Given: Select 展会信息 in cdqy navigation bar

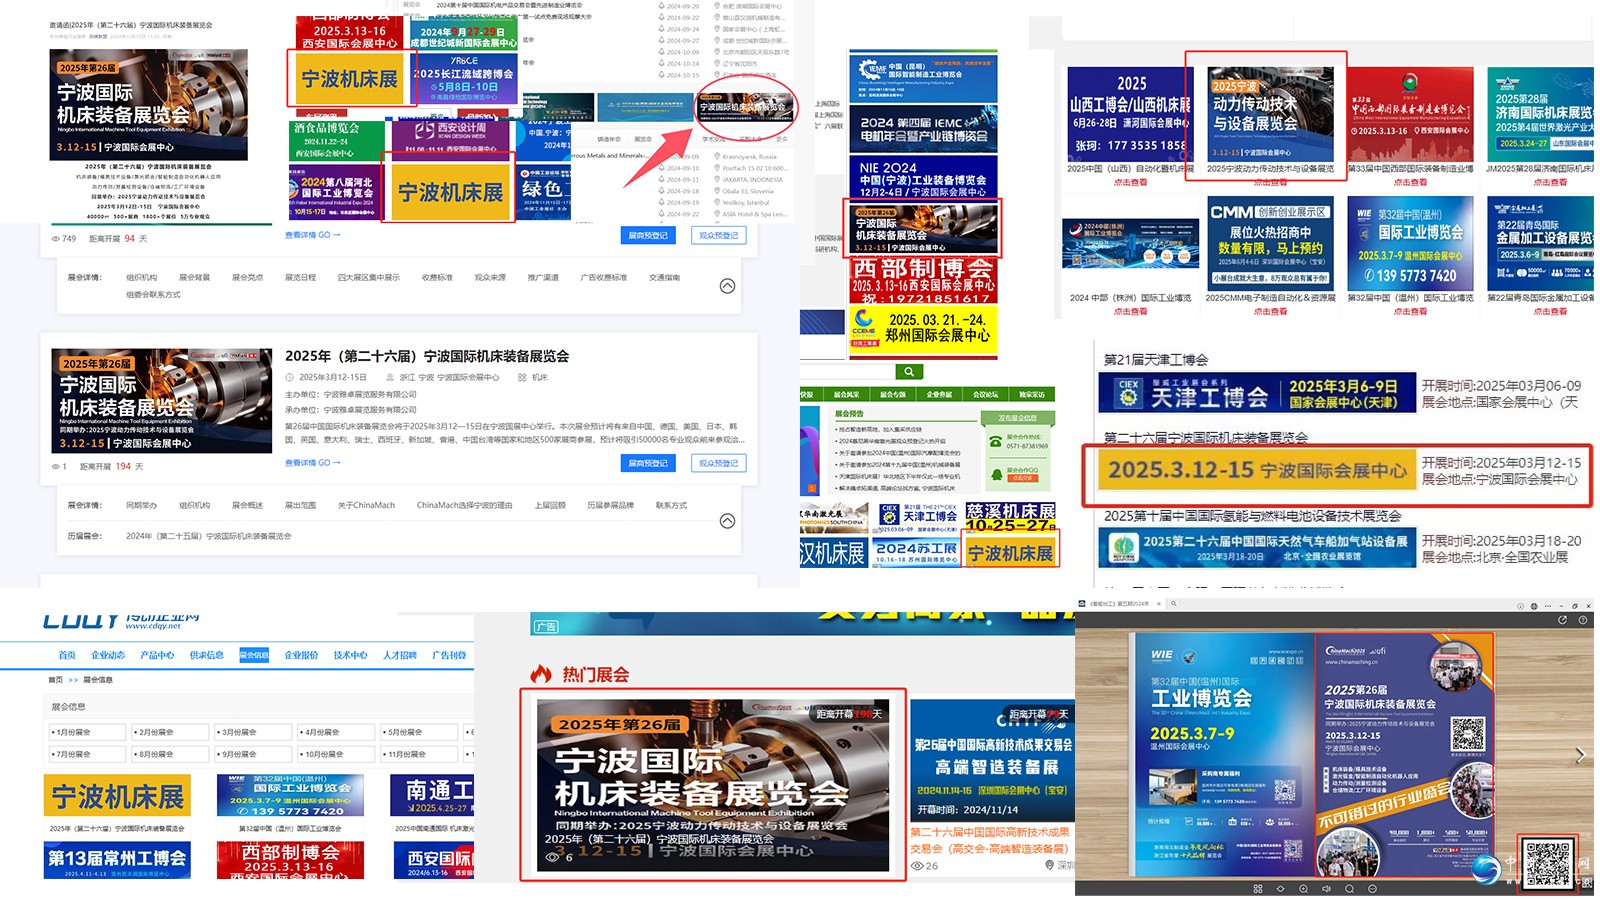Looking at the screenshot, I should 254,655.
